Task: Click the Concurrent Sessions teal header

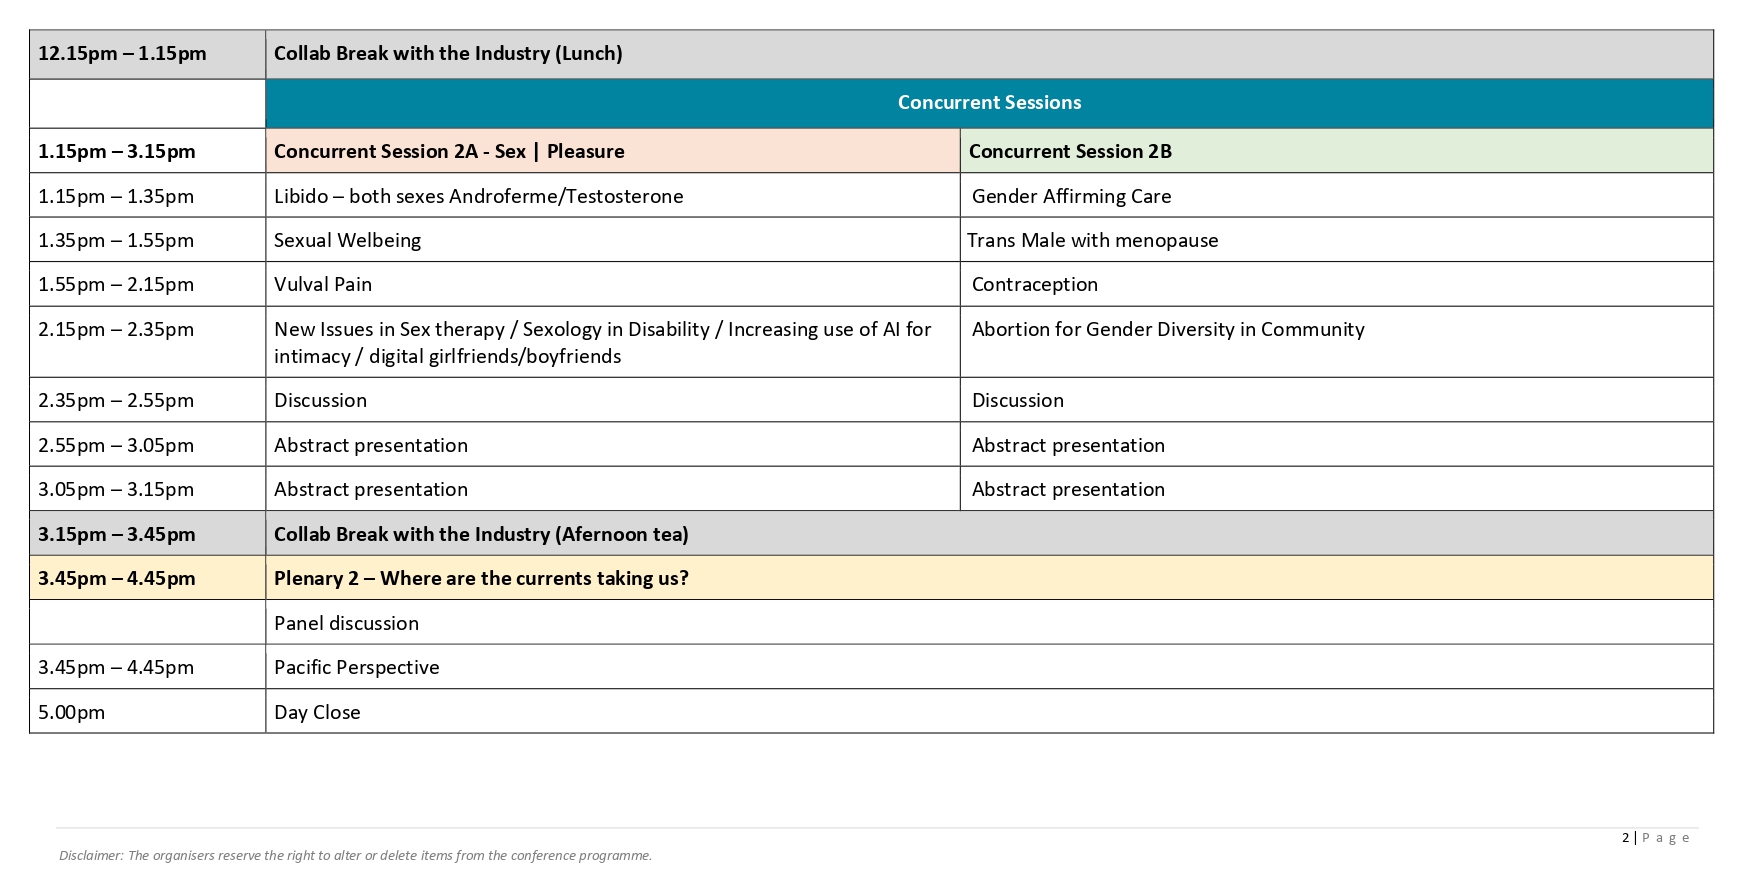Action: point(988,103)
